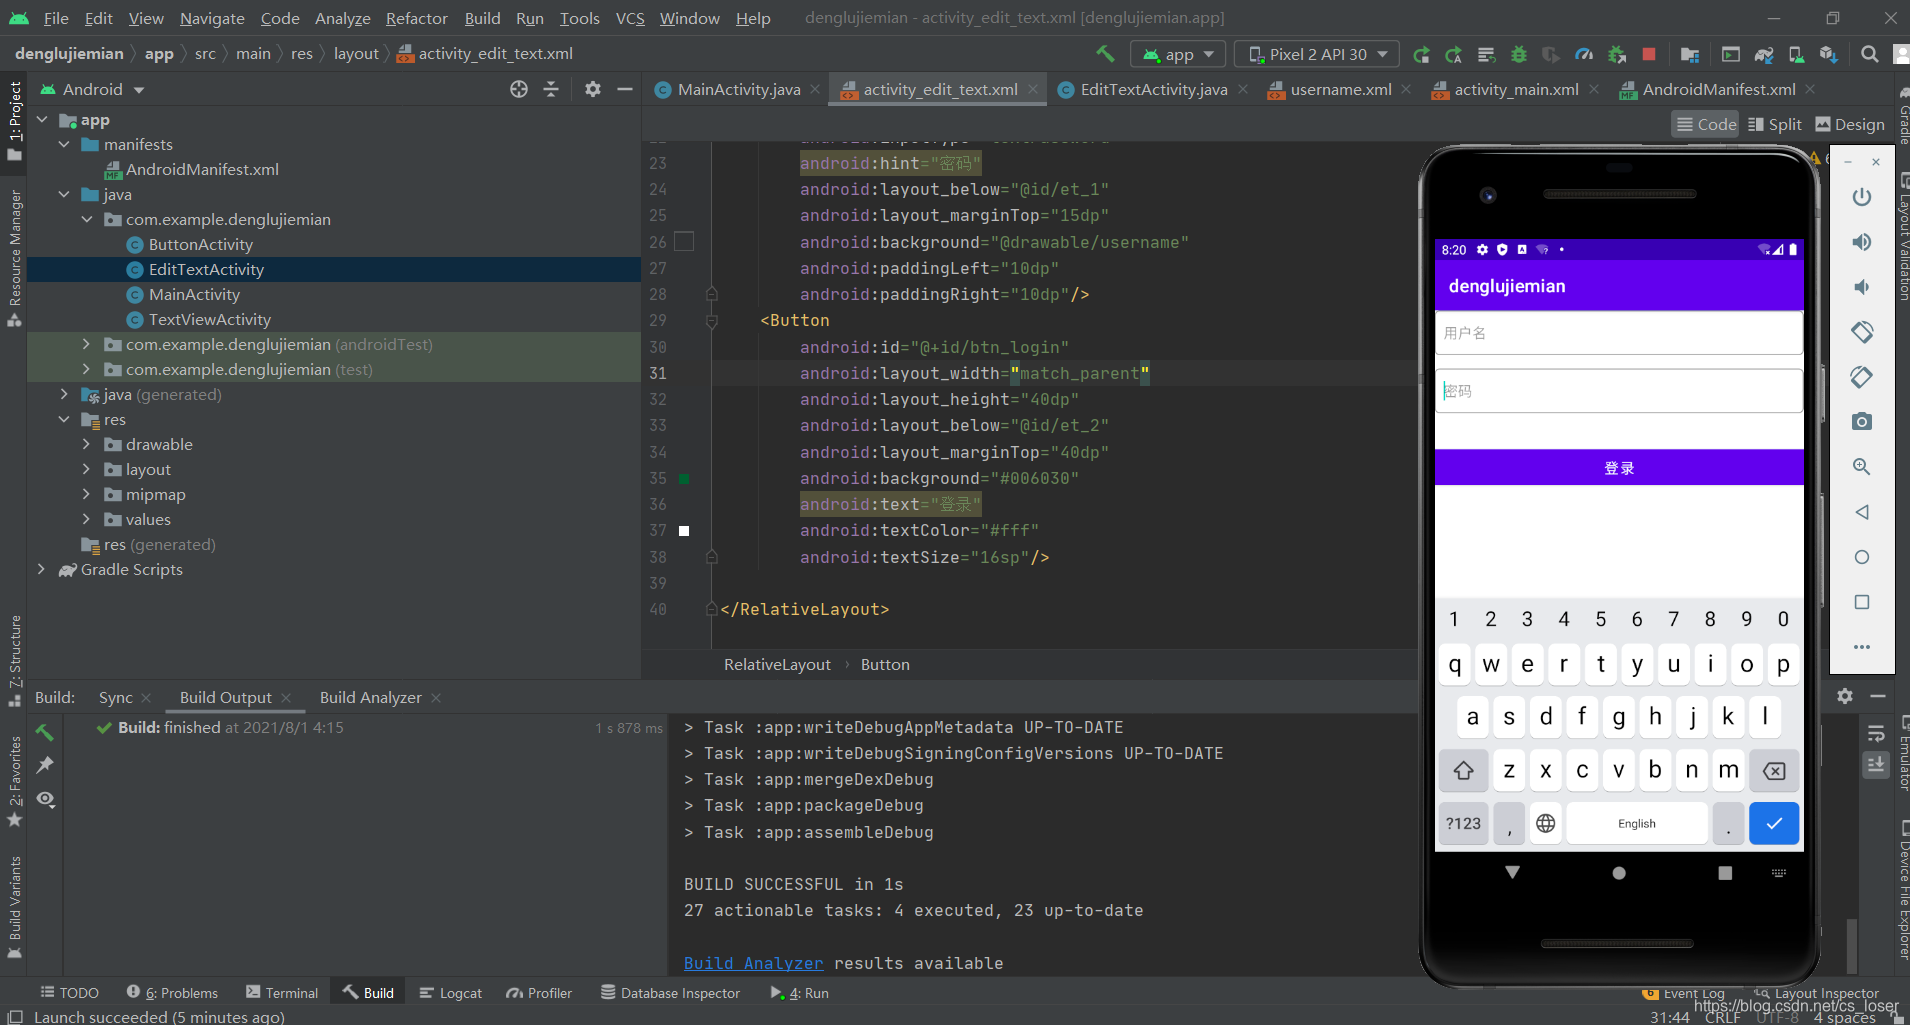This screenshot has width=1910, height=1025.
Task: Open the SDK Manager
Action: click(1829, 55)
